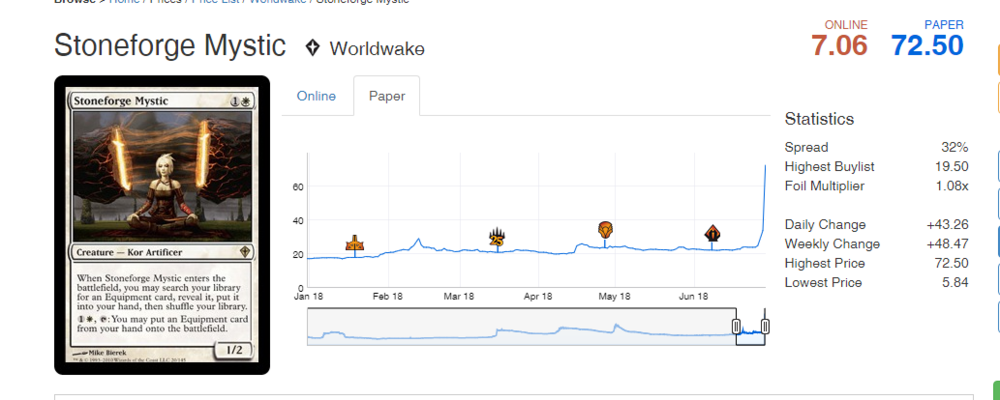This screenshot has height=400, width=1000.
Task: Click the online price 7.06
Action: 839,45
